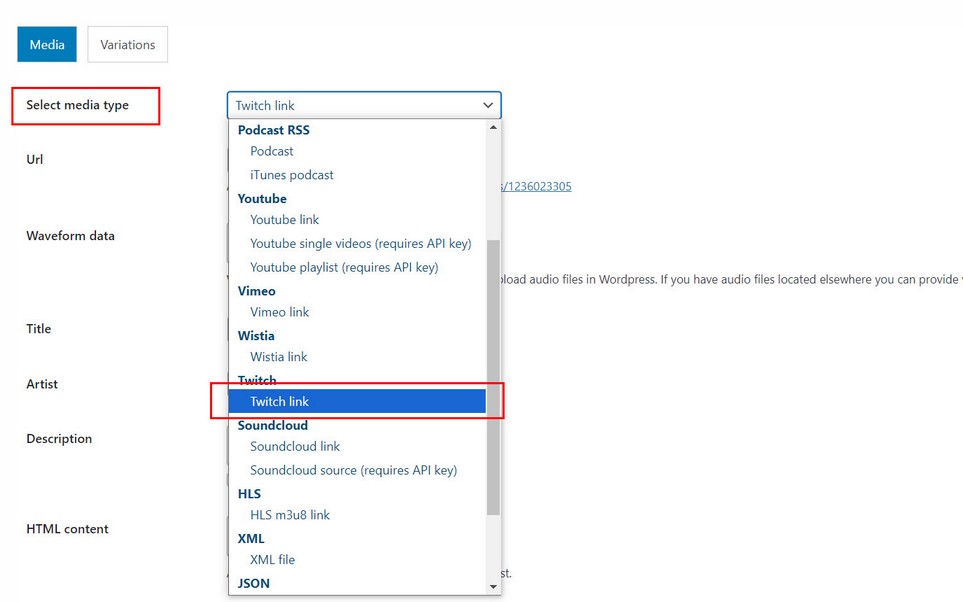The width and height of the screenshot is (963, 602).
Task: Click the dropdown list scroll down arrow
Action: pos(493,587)
